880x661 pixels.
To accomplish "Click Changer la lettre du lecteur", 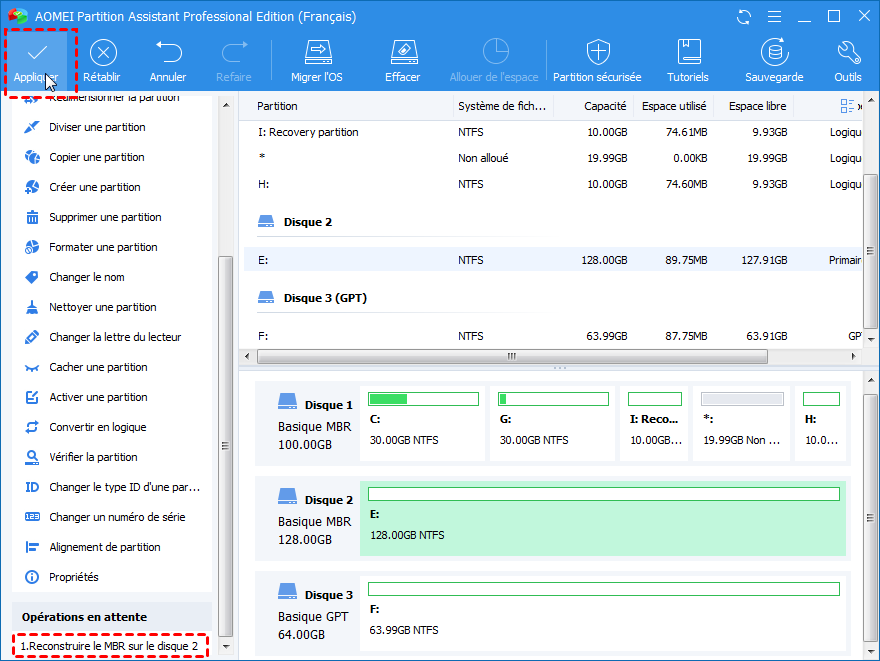I will coord(115,337).
